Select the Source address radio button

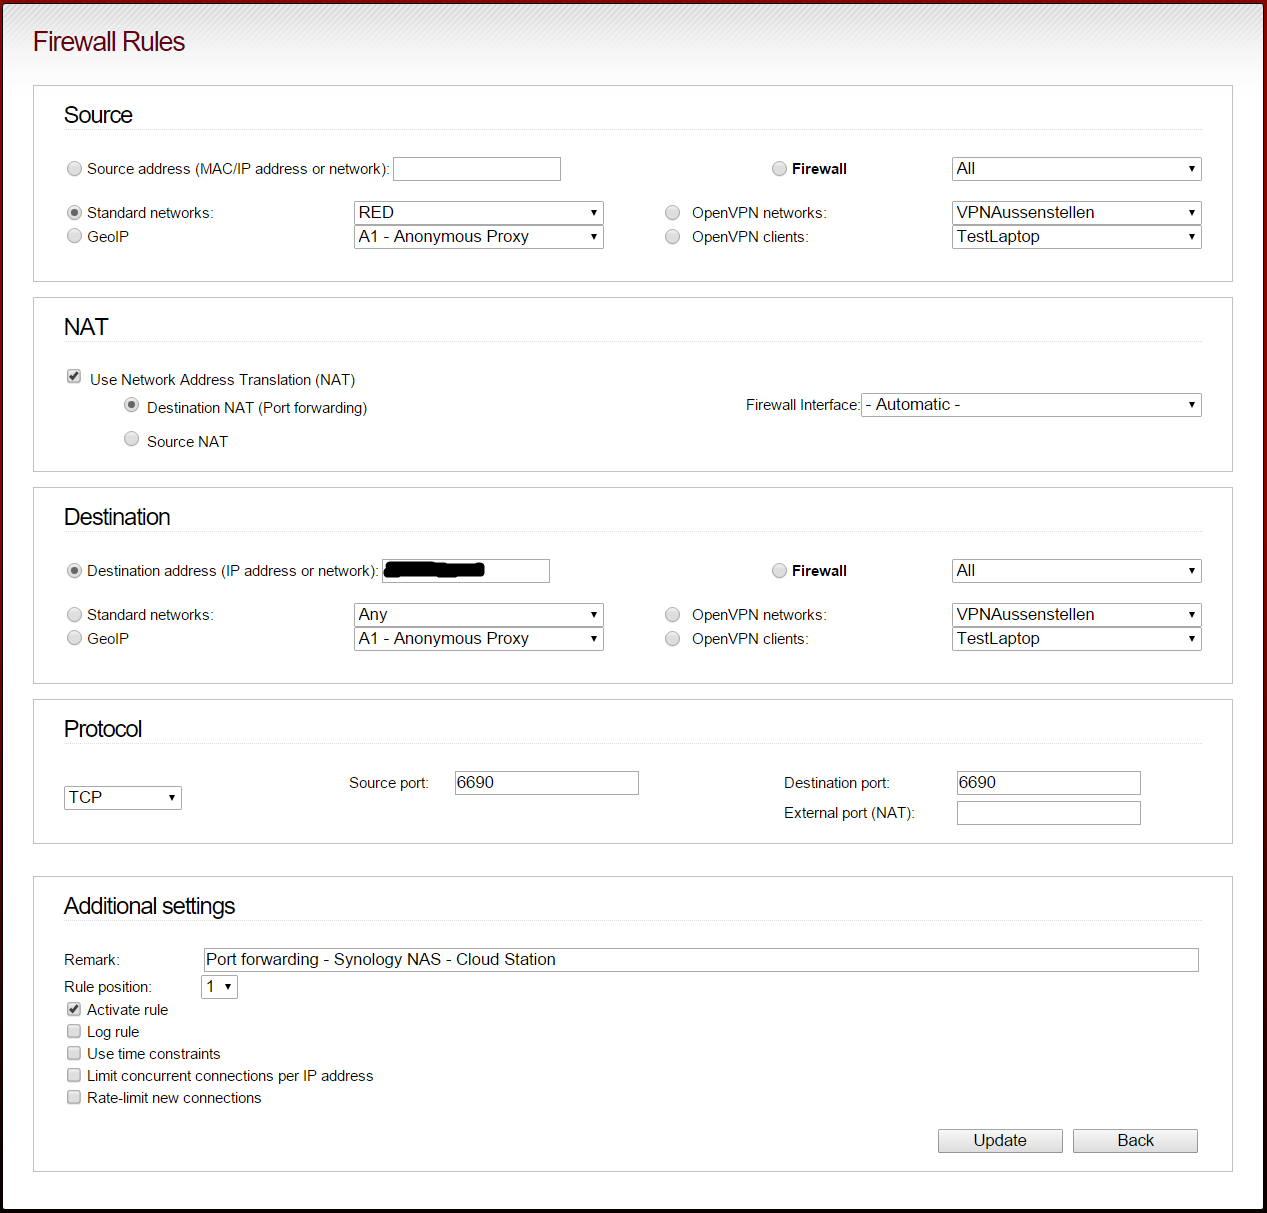click(74, 169)
